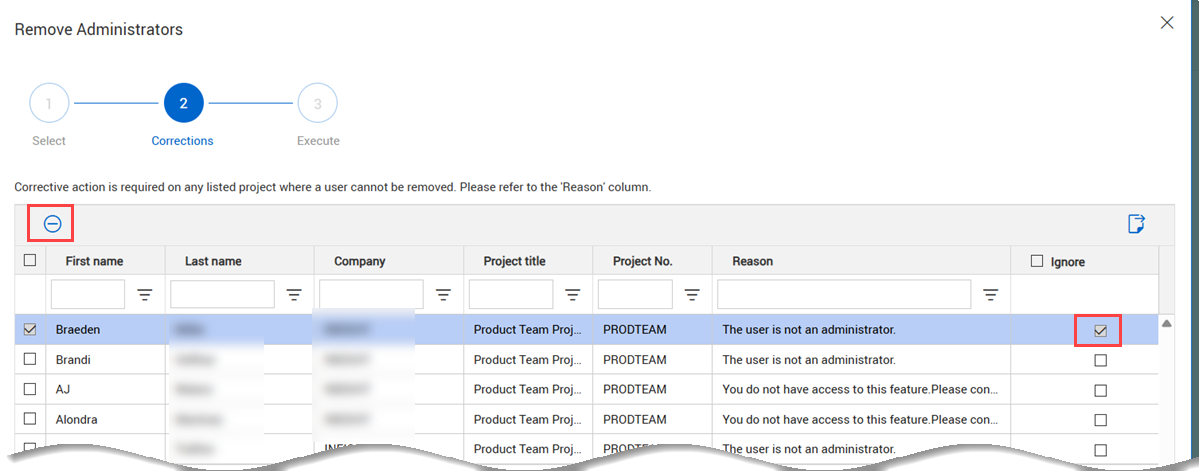
Task: Open the Reason filter options
Action: coord(991,295)
